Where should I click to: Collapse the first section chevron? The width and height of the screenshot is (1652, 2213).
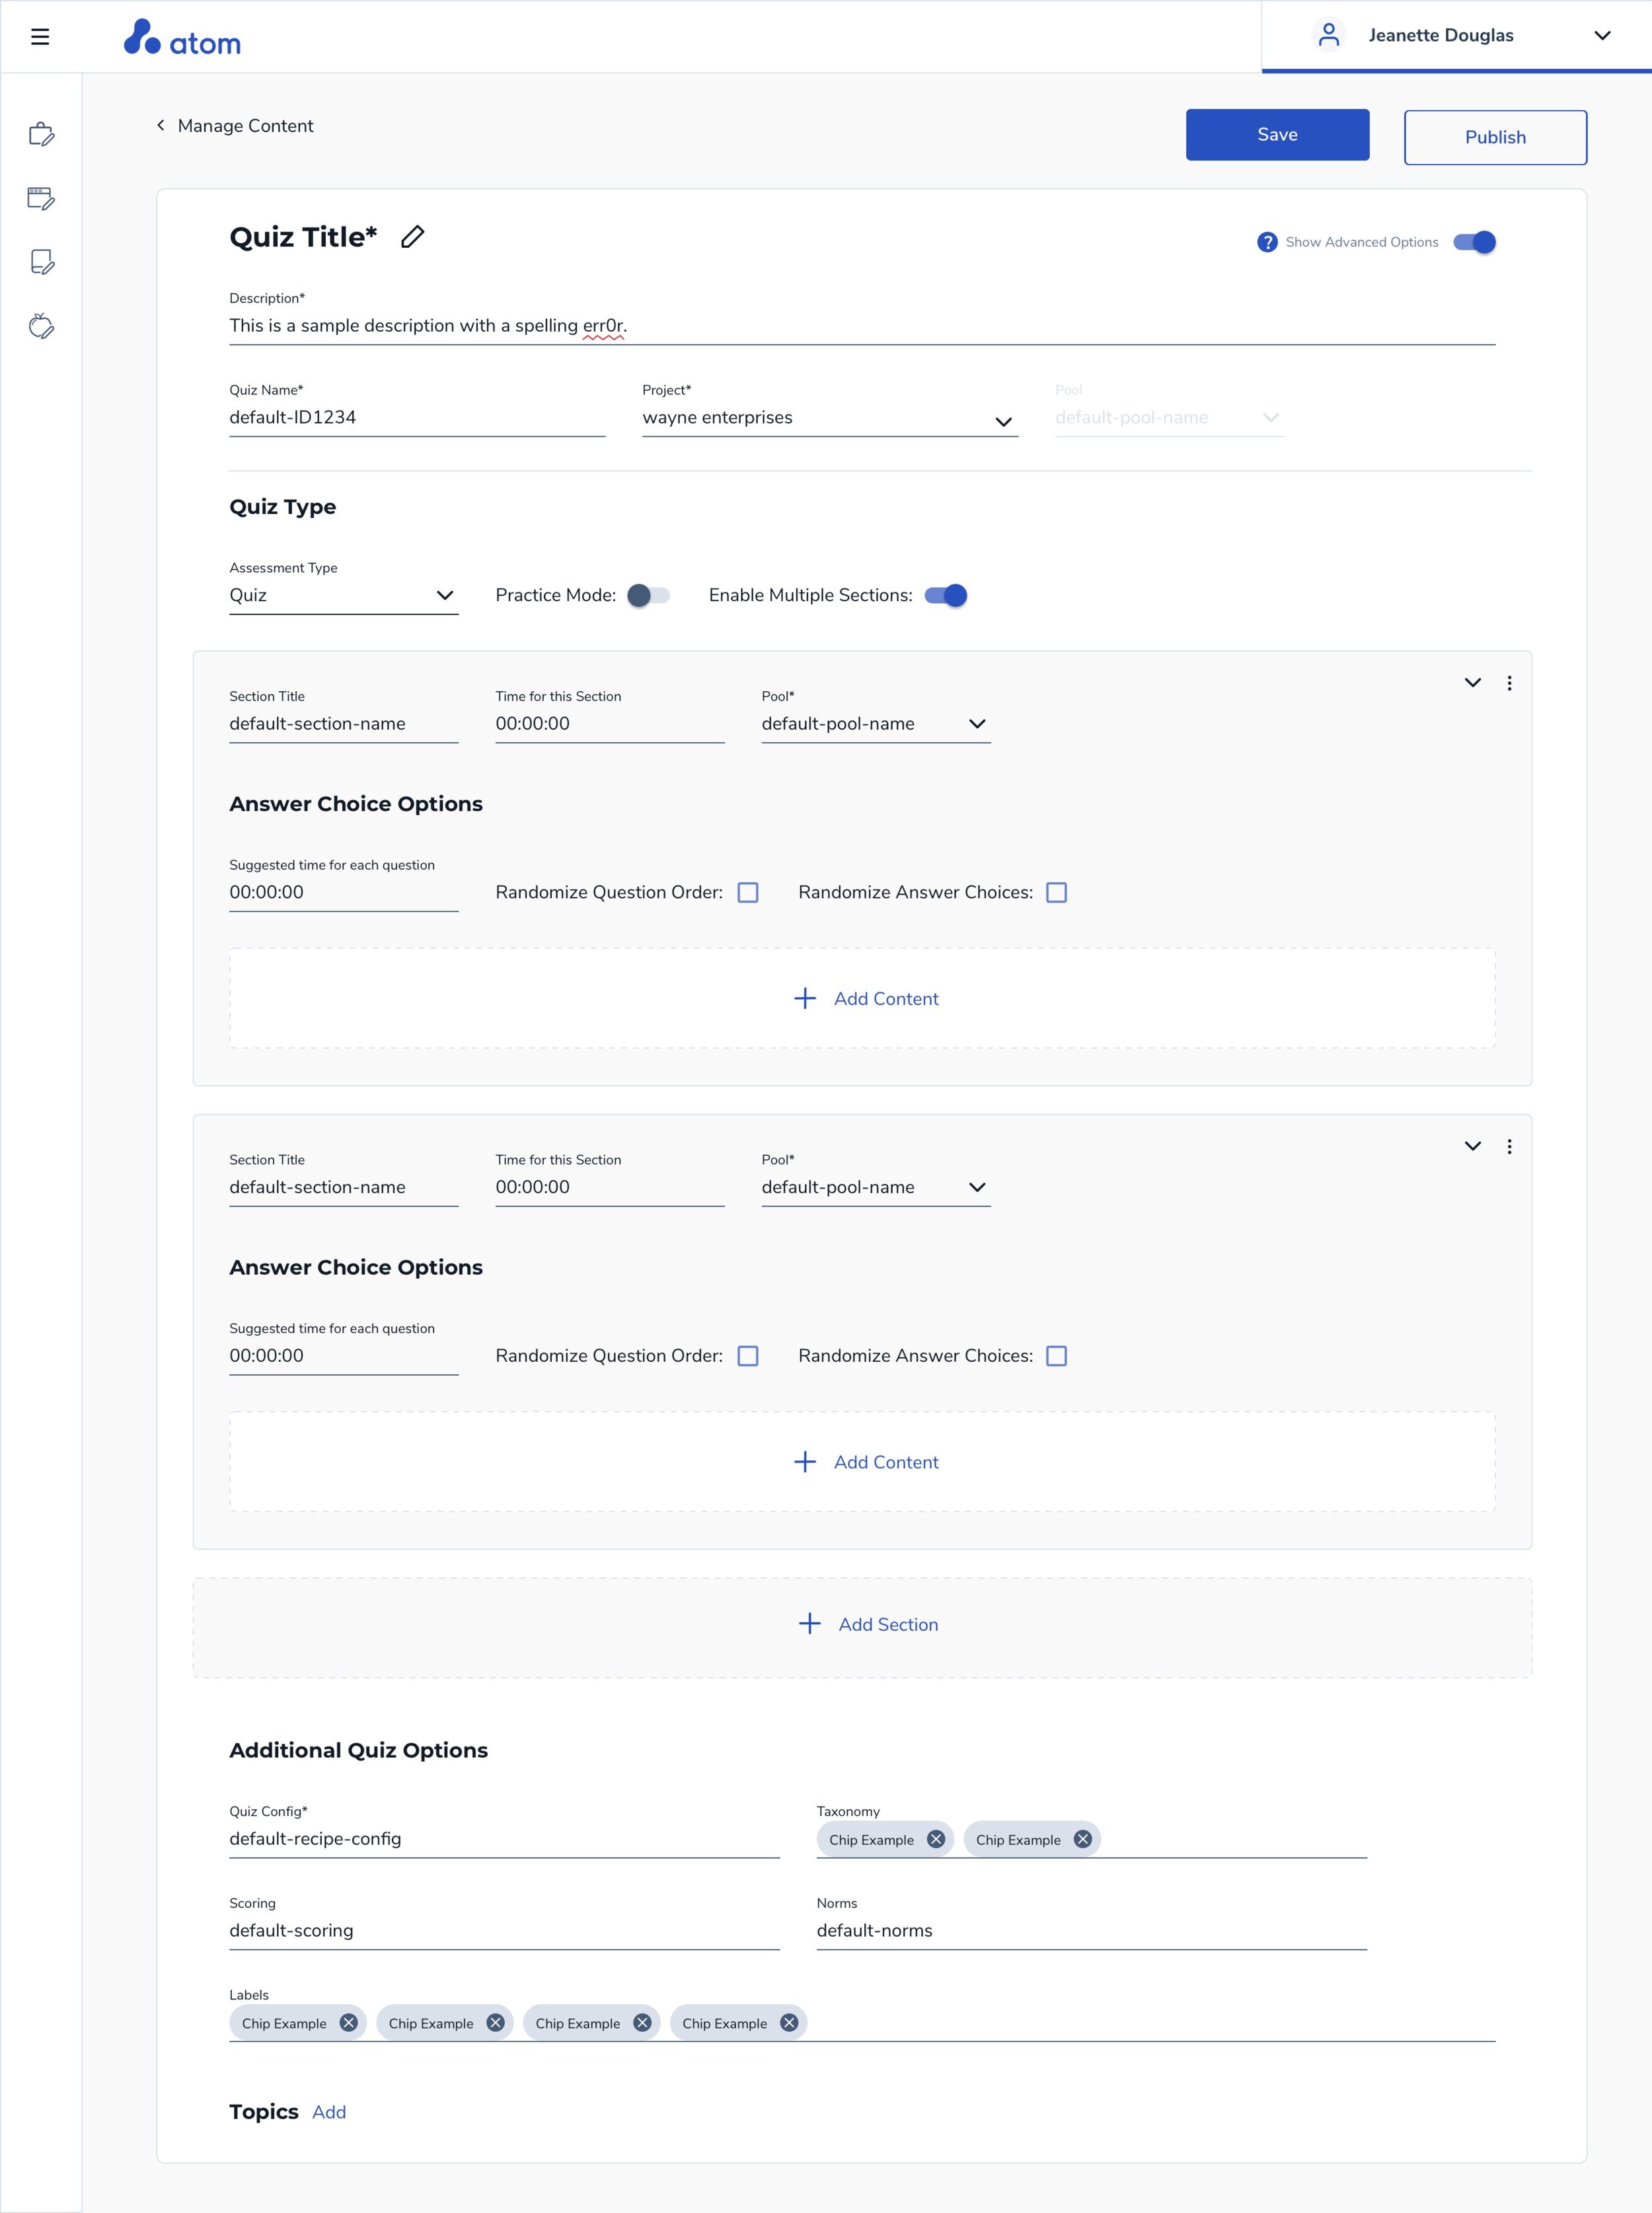pyautogui.click(x=1472, y=683)
